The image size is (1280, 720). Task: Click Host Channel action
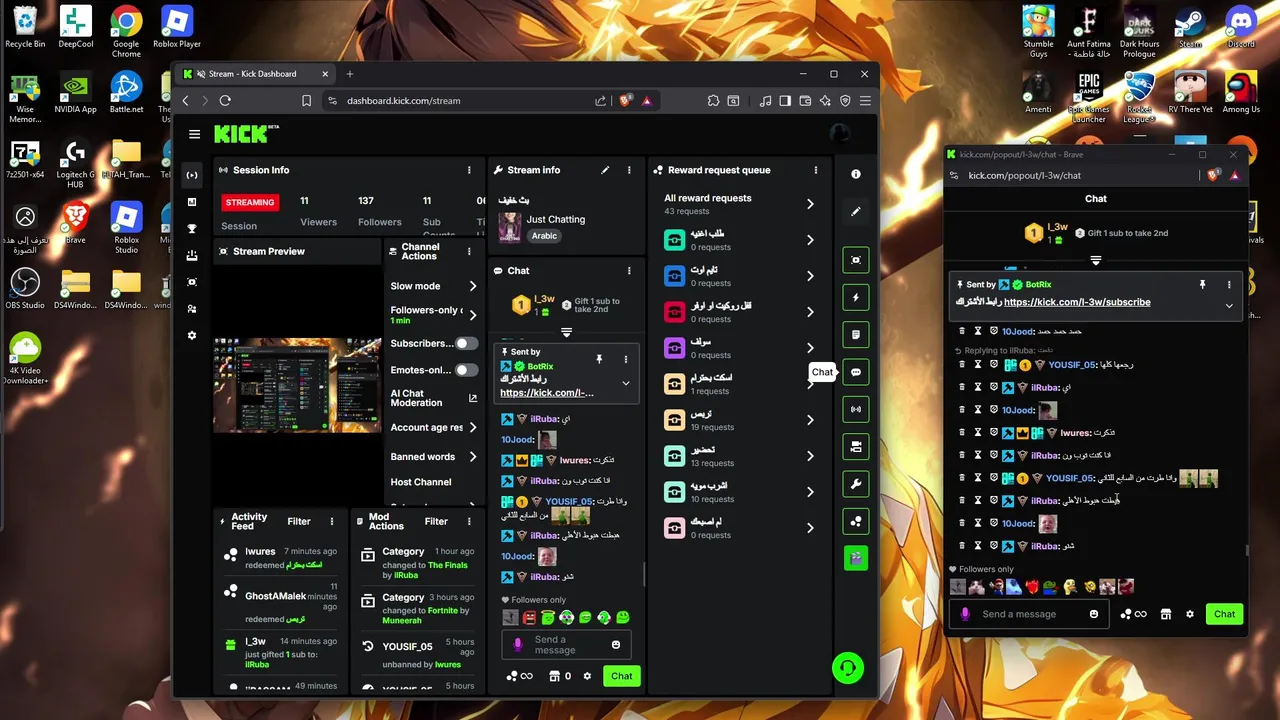click(x=420, y=482)
